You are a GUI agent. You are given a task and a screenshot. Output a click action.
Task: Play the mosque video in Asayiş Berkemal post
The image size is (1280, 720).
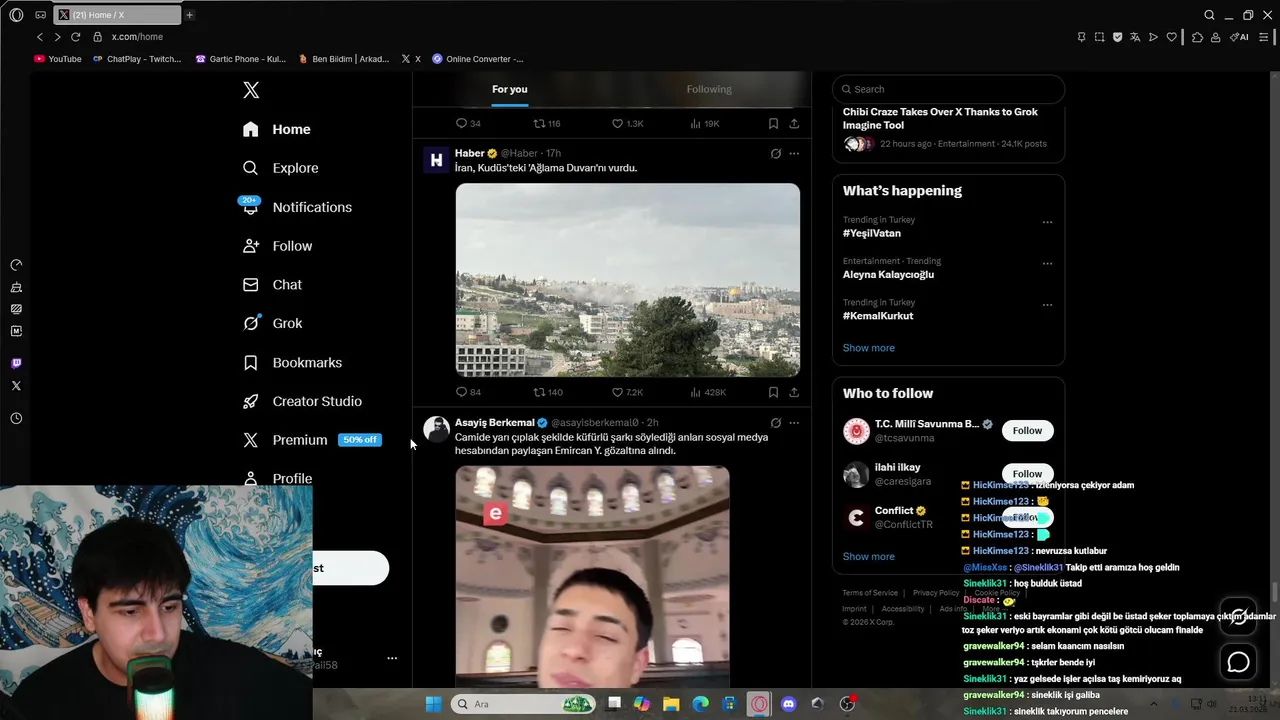[592, 577]
